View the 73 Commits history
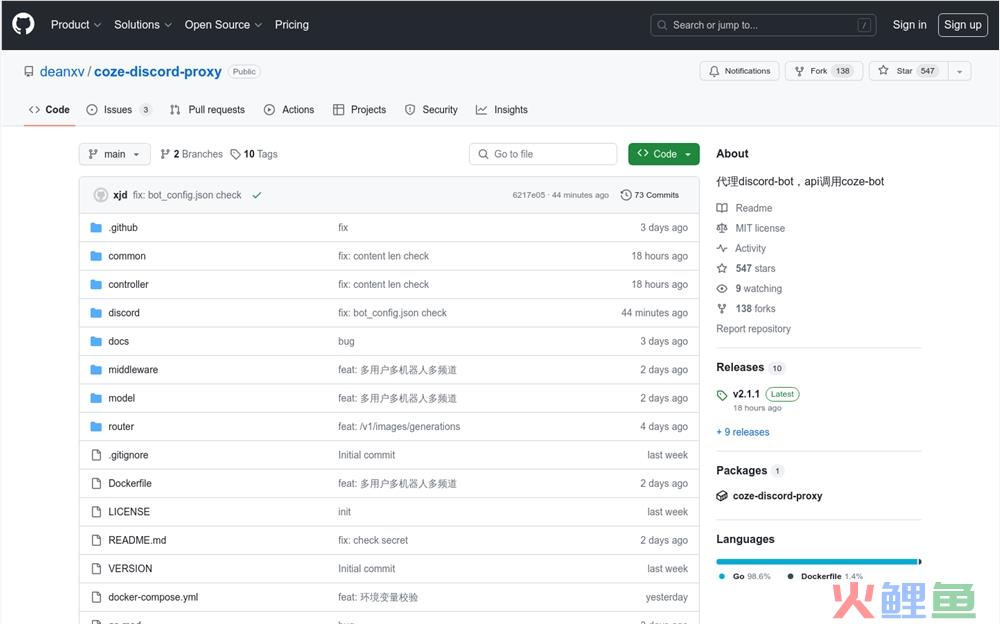Viewport: 1000px width, 624px height. (x=649, y=195)
